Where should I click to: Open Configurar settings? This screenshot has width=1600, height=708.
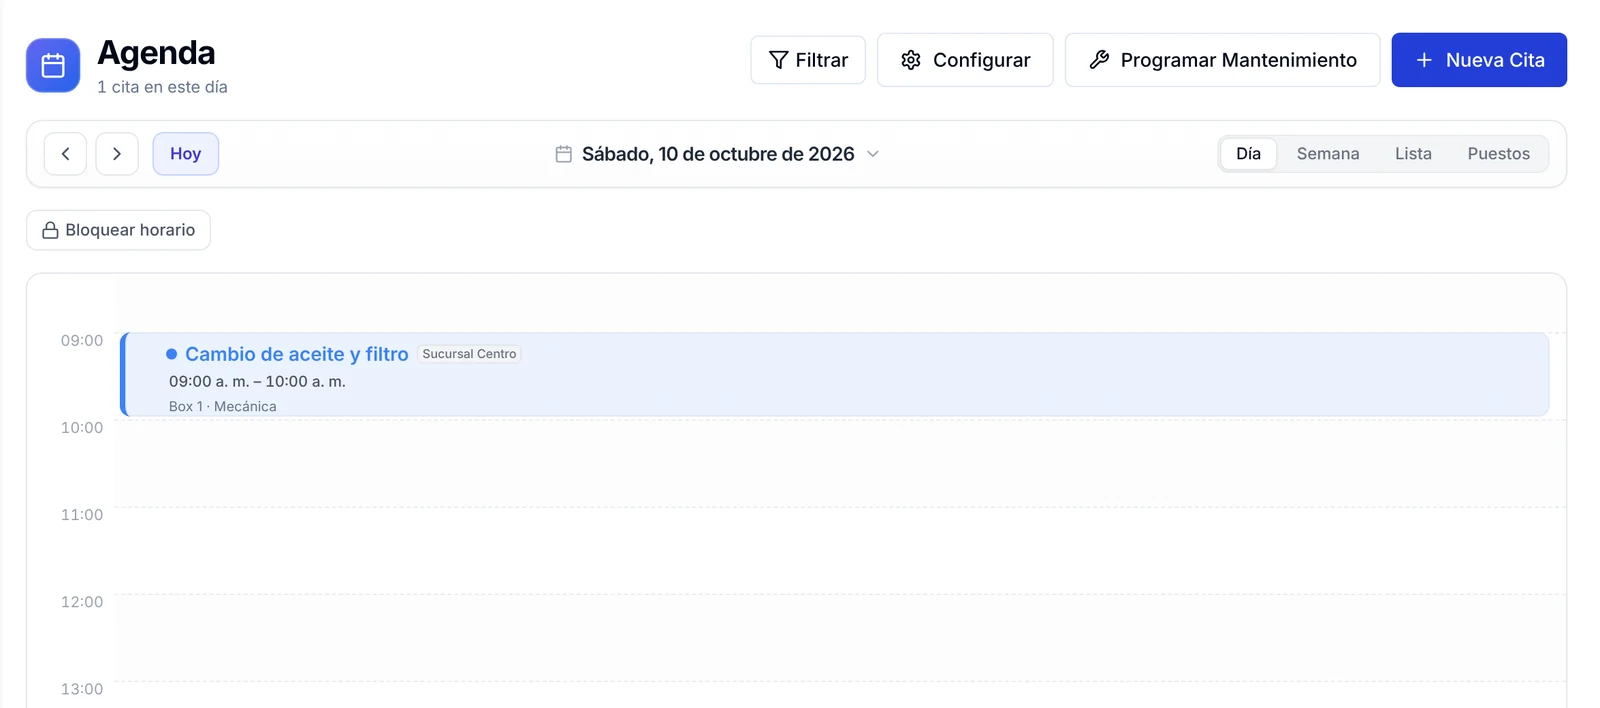[965, 60]
